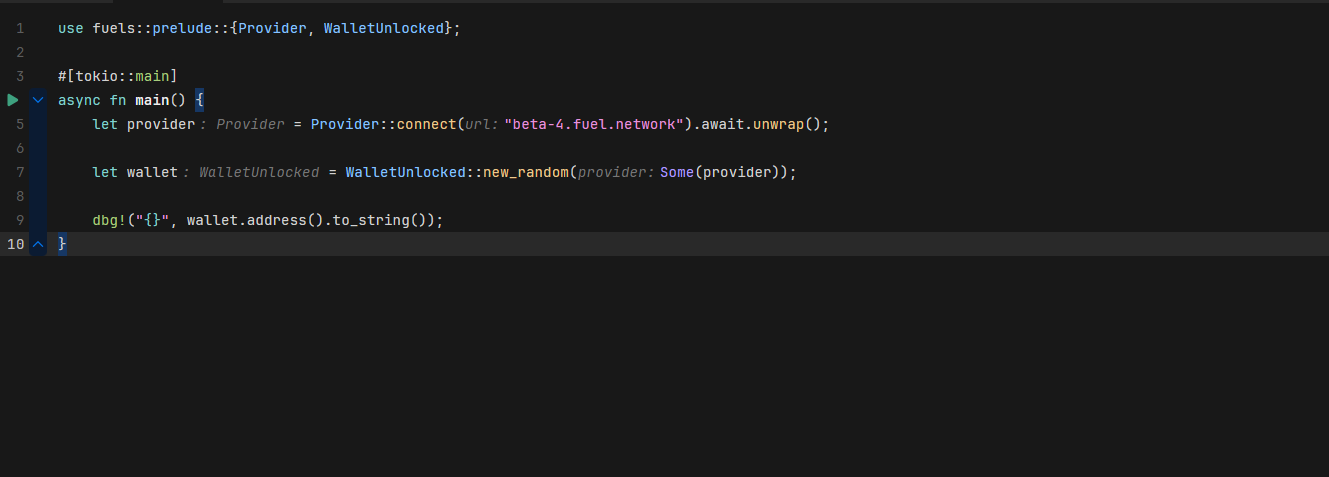This screenshot has width=1329, height=477.
Task: Click the 'dbg!' macro
Action: point(110,220)
